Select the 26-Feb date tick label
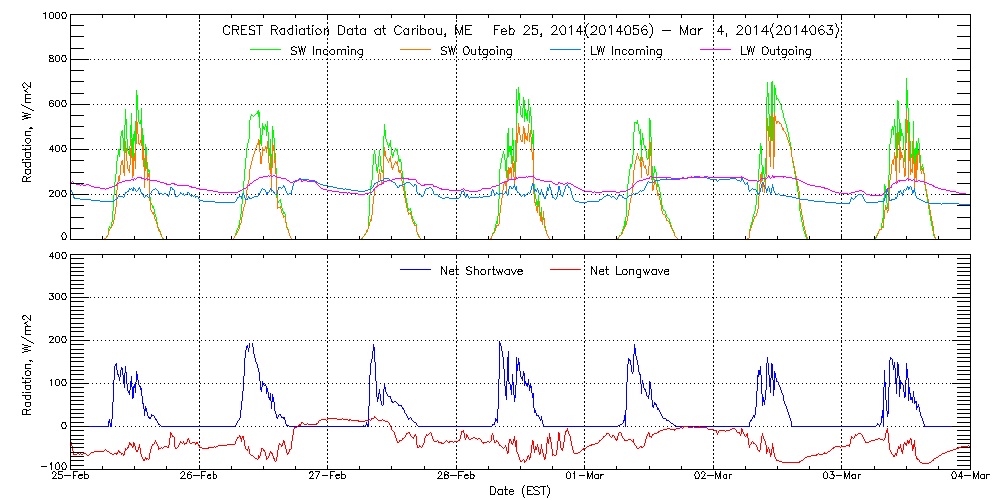1000x500 pixels. [x=200, y=476]
